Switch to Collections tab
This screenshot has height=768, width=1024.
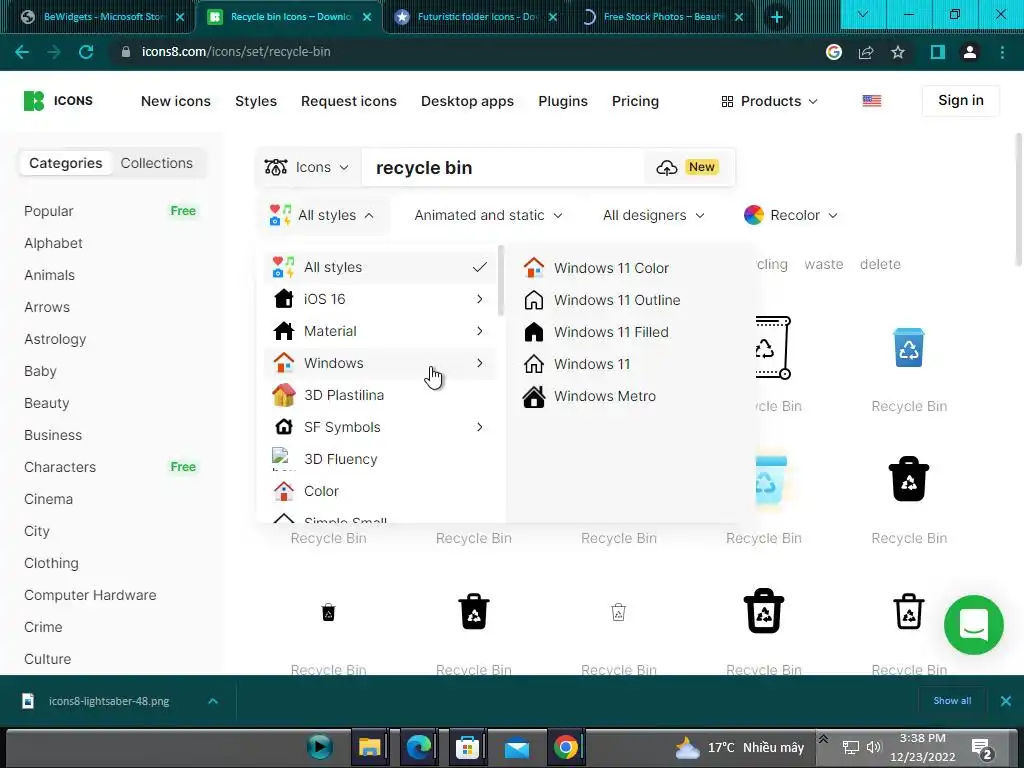click(157, 163)
